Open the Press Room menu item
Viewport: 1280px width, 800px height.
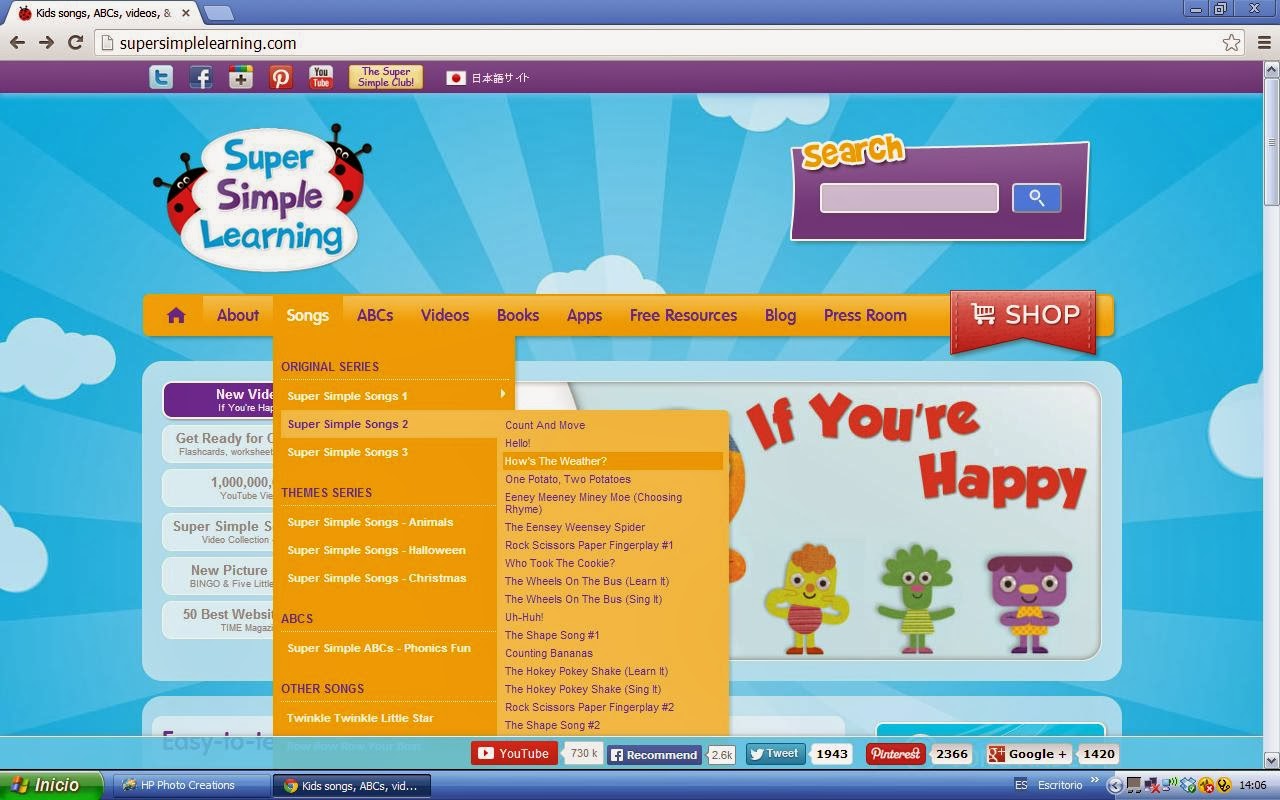click(x=865, y=315)
